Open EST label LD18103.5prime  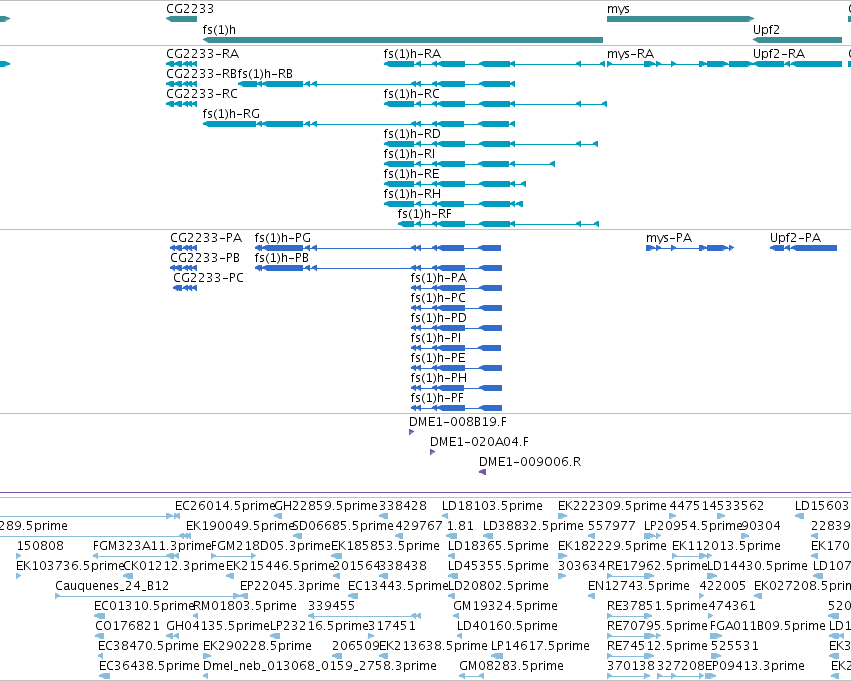(492, 506)
